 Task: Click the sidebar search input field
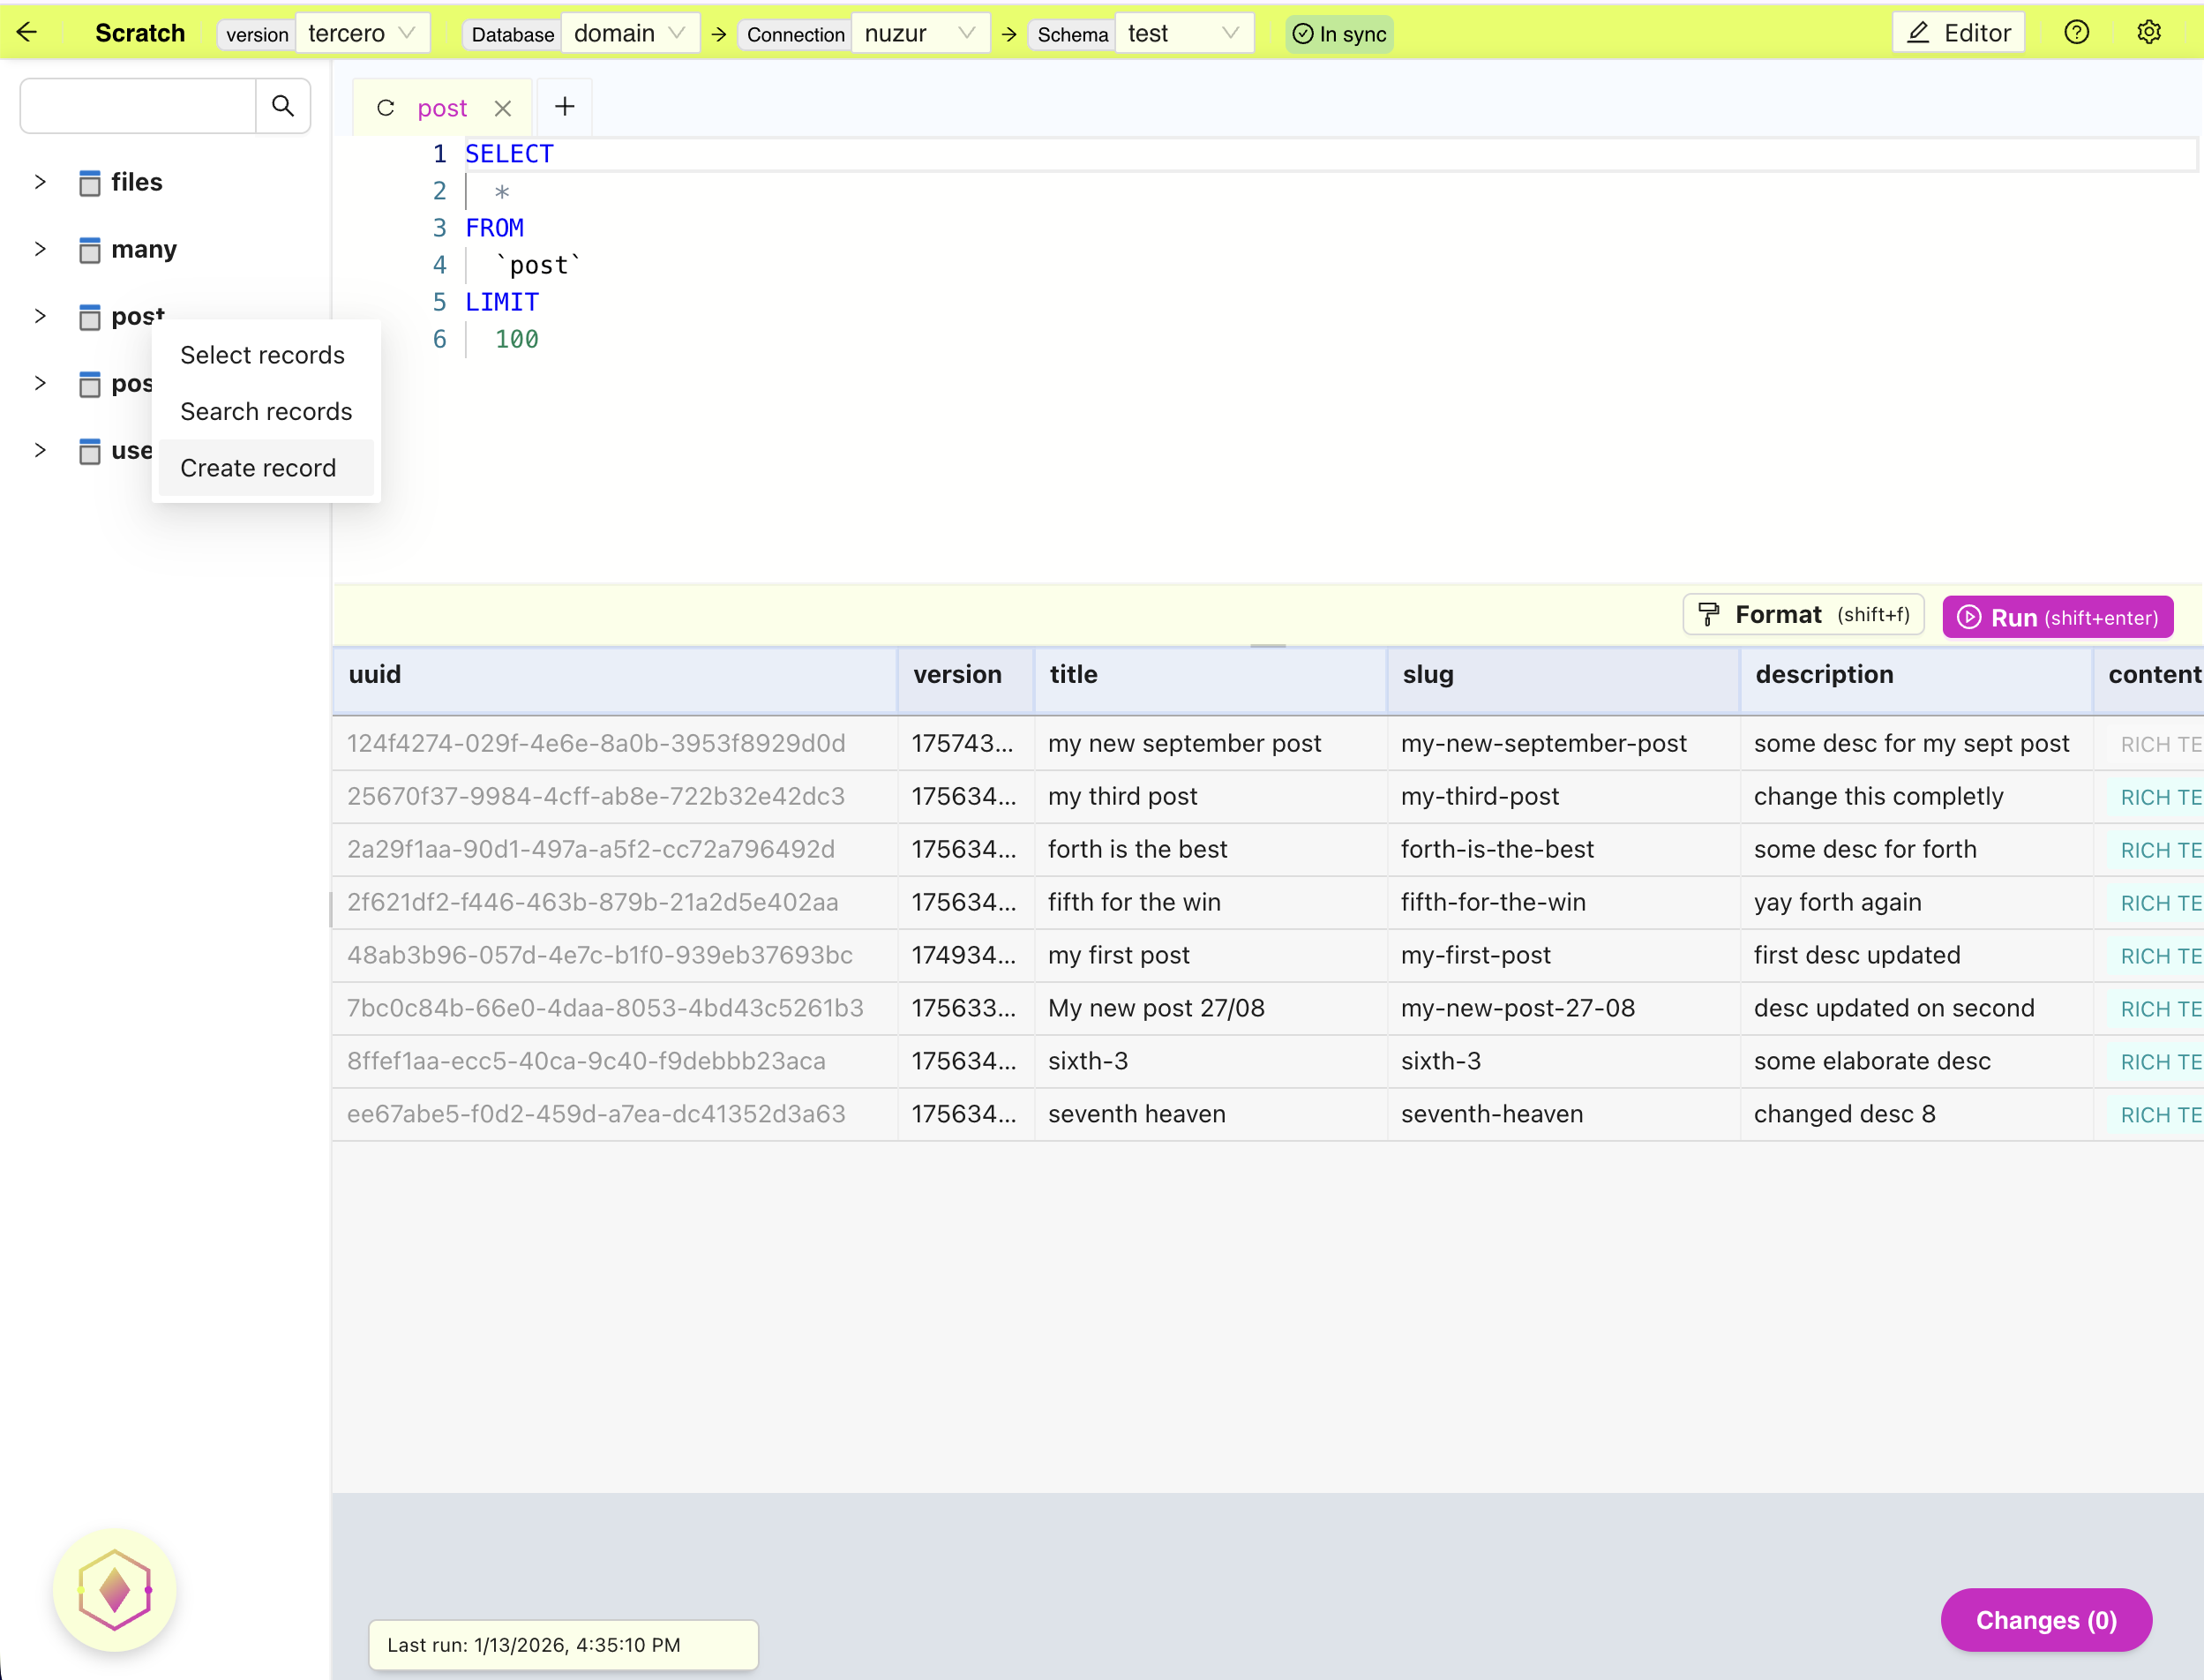[x=137, y=105]
